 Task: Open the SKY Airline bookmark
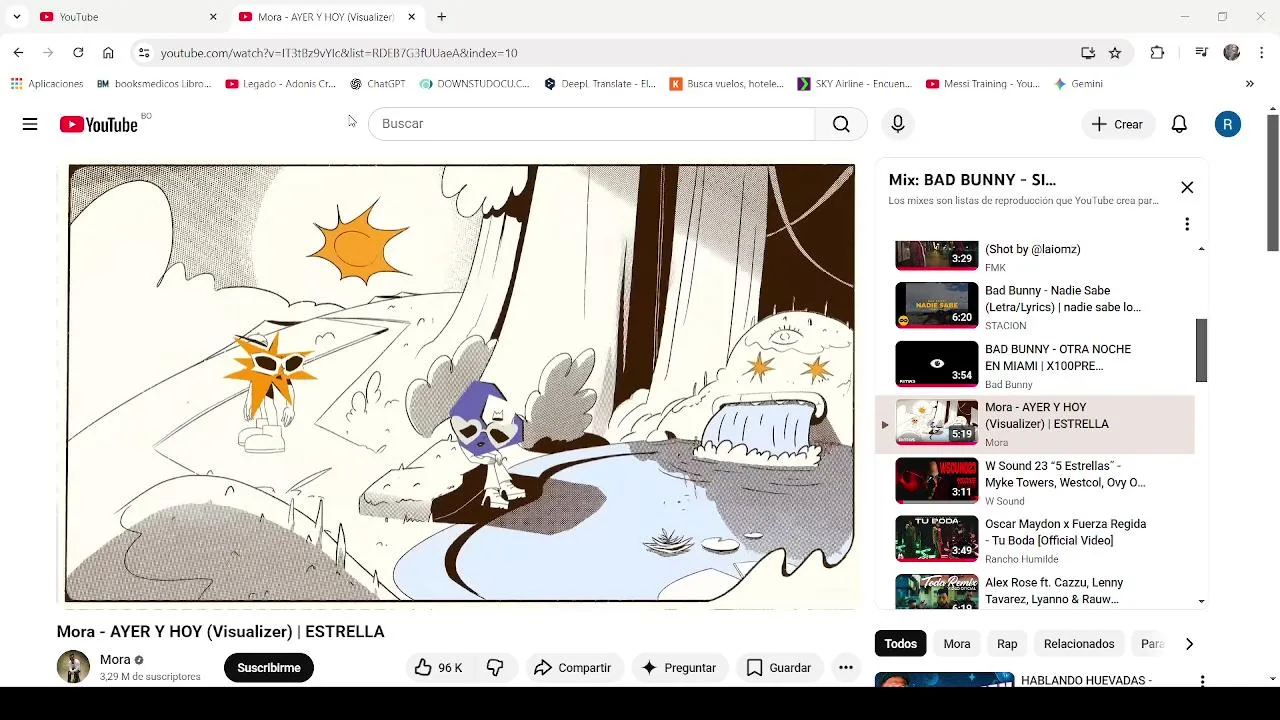click(854, 84)
